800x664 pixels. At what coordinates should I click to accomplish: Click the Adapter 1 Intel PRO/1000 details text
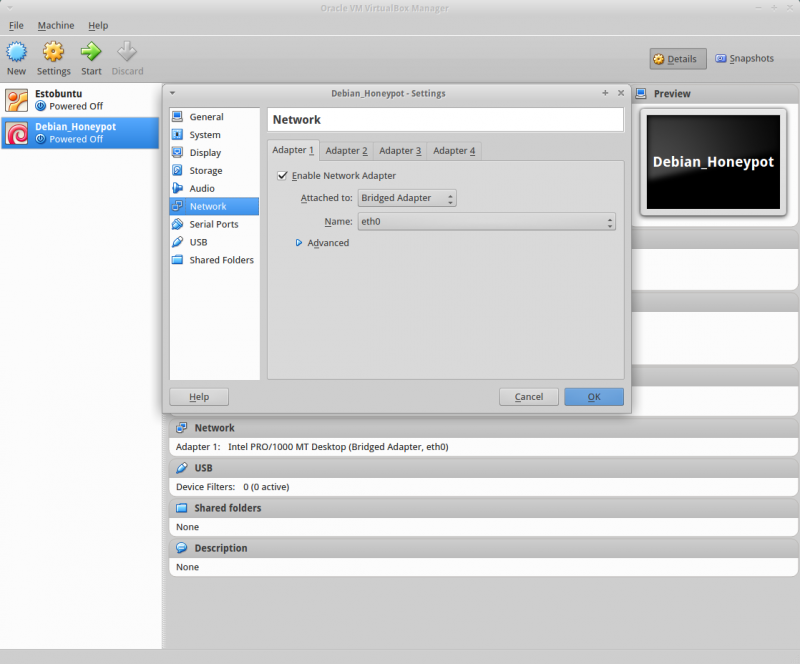pyautogui.click(x=312, y=447)
